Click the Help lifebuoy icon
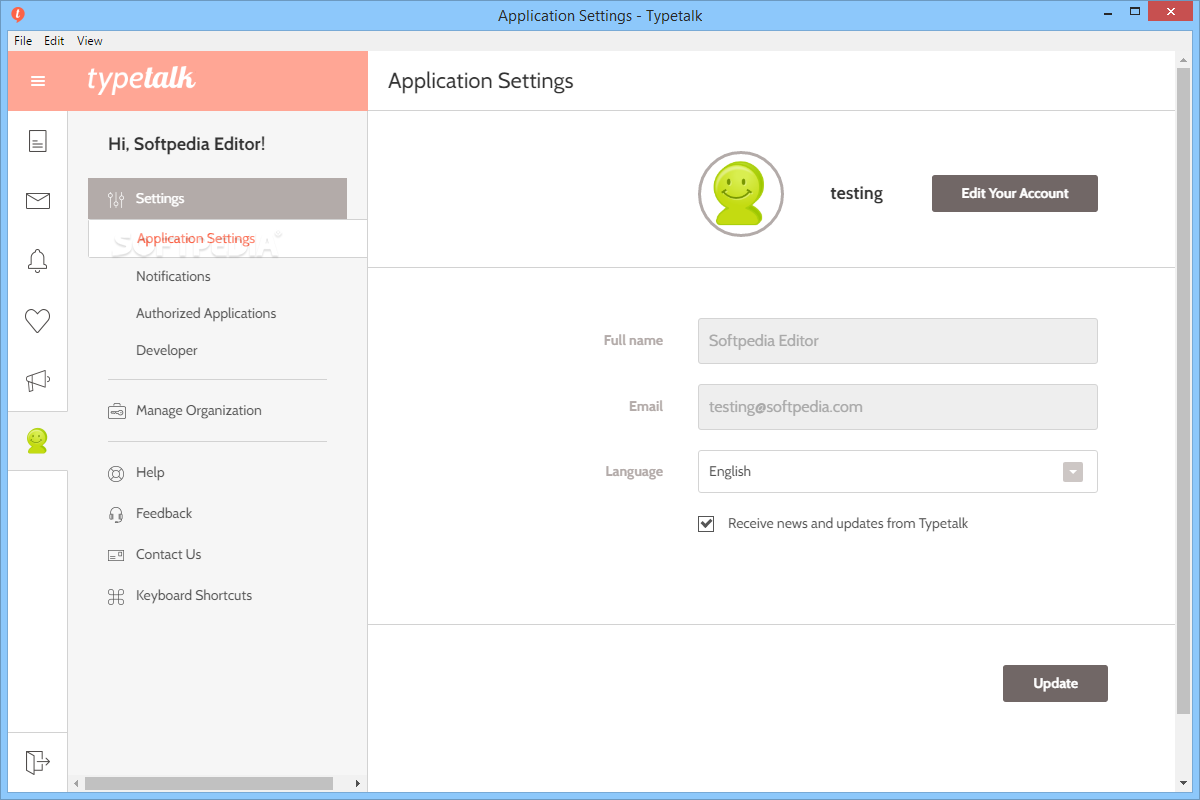The width and height of the screenshot is (1200, 800). point(116,473)
